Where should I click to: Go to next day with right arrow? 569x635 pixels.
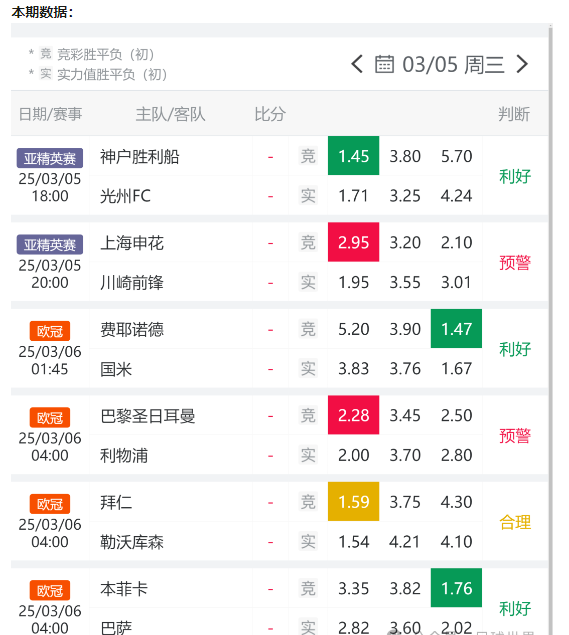522,64
